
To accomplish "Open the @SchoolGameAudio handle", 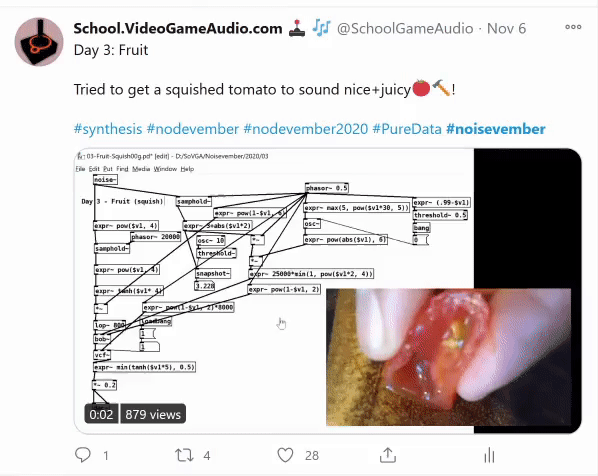I will (x=405, y=29).
